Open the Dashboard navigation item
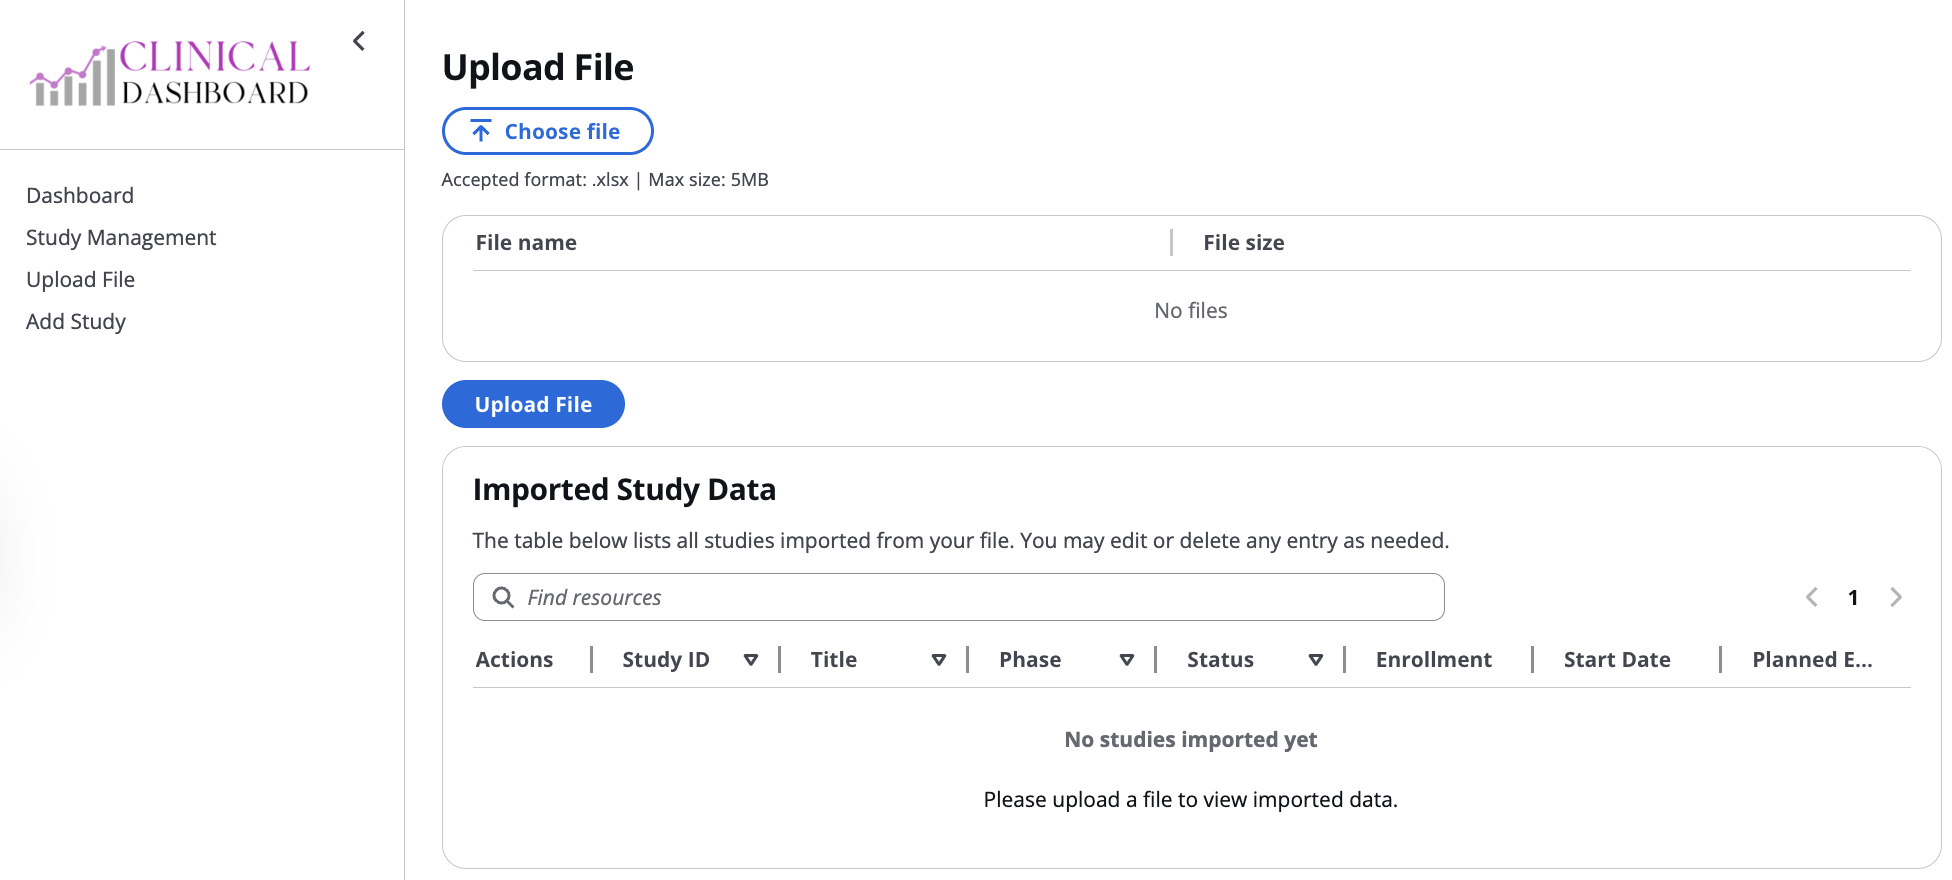Viewport: 1952px width, 880px height. pyautogui.click(x=80, y=195)
